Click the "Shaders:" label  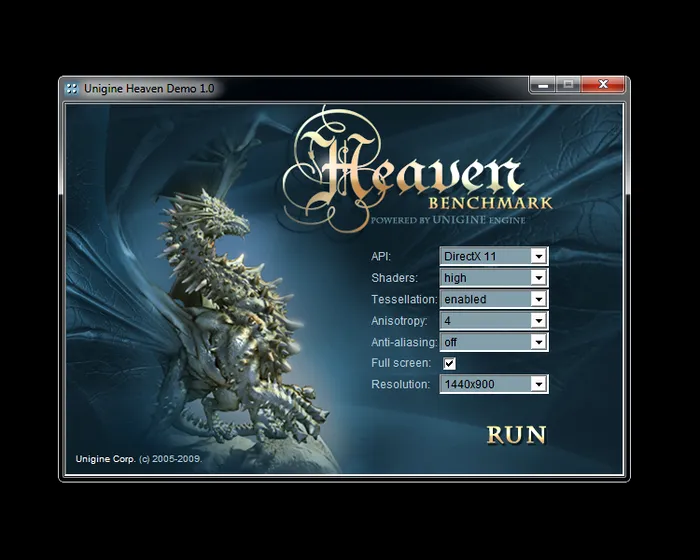[x=394, y=278]
